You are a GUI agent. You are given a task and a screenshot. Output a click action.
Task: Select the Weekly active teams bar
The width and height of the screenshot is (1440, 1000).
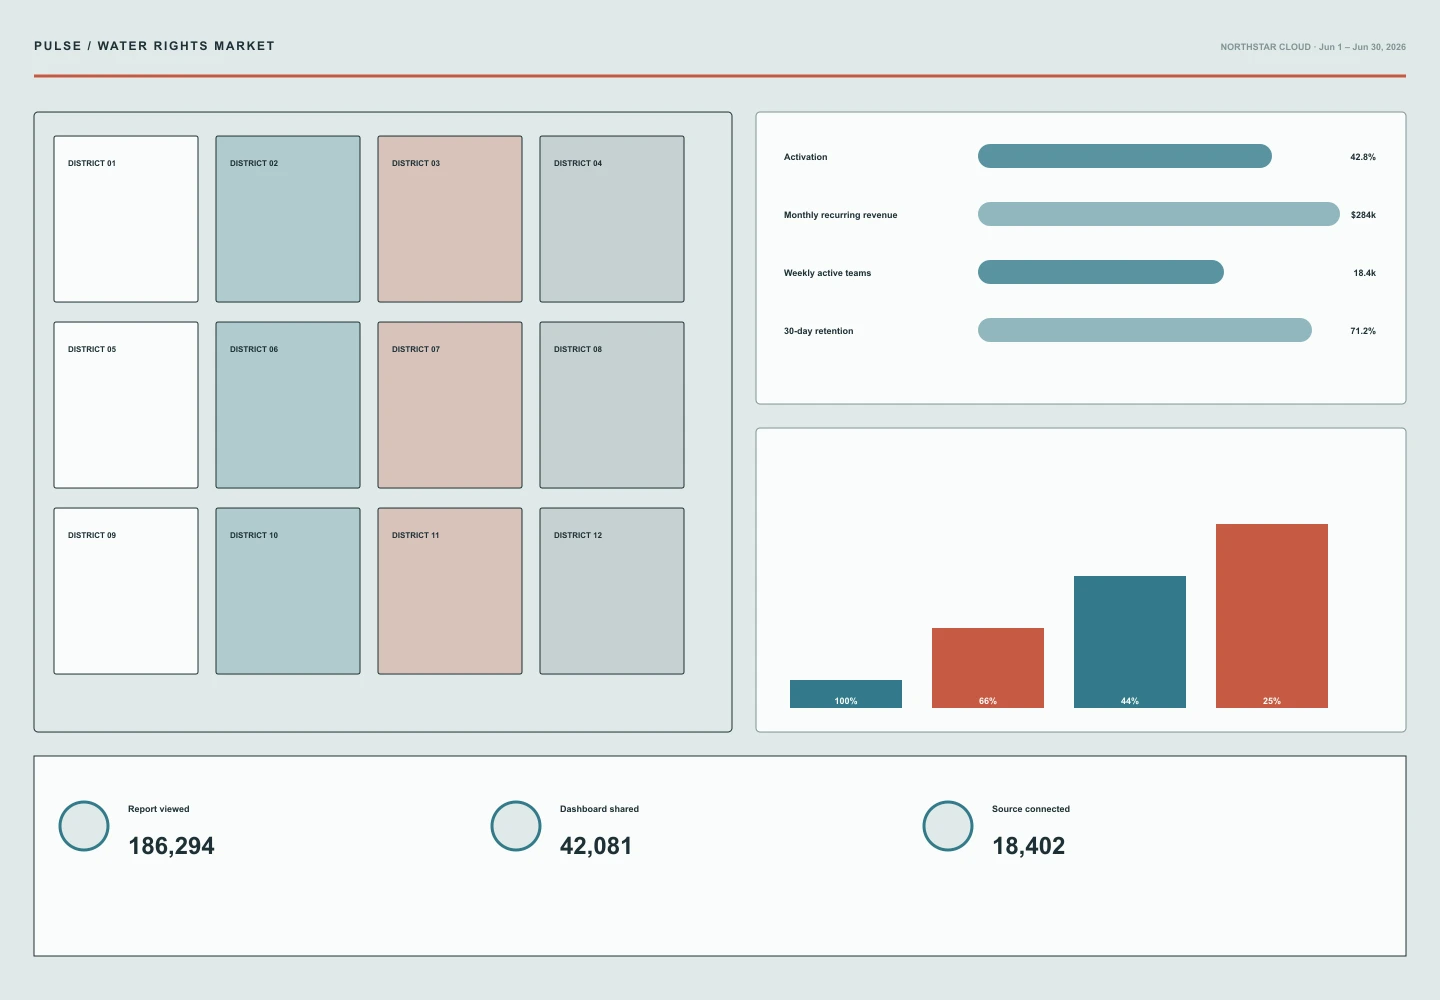(x=1101, y=272)
